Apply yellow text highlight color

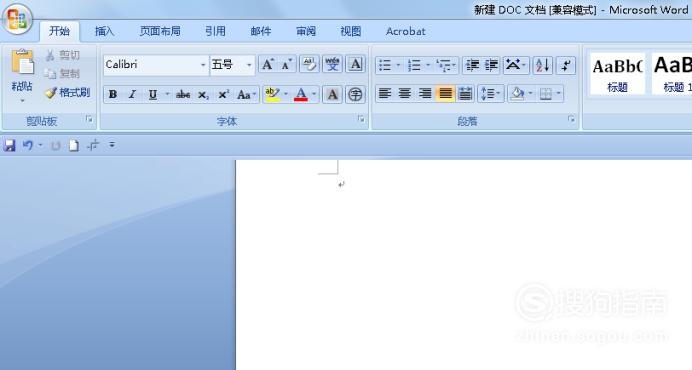coord(272,94)
